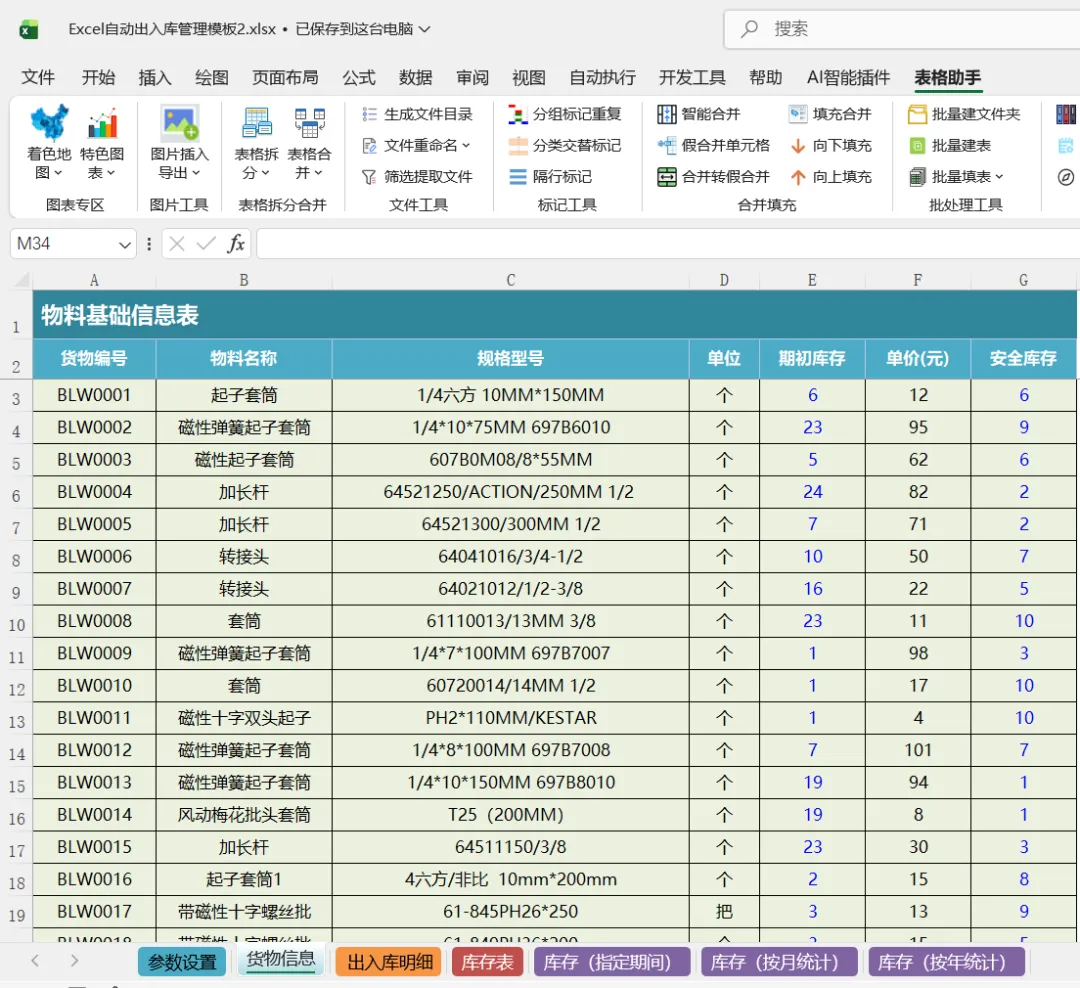Click the formula bar input area
The height and width of the screenshot is (988, 1080).
[x=668, y=243]
